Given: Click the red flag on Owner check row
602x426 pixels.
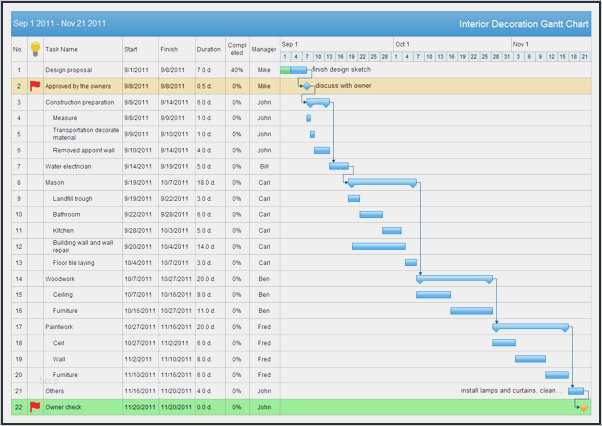Looking at the screenshot, I should [x=35, y=406].
